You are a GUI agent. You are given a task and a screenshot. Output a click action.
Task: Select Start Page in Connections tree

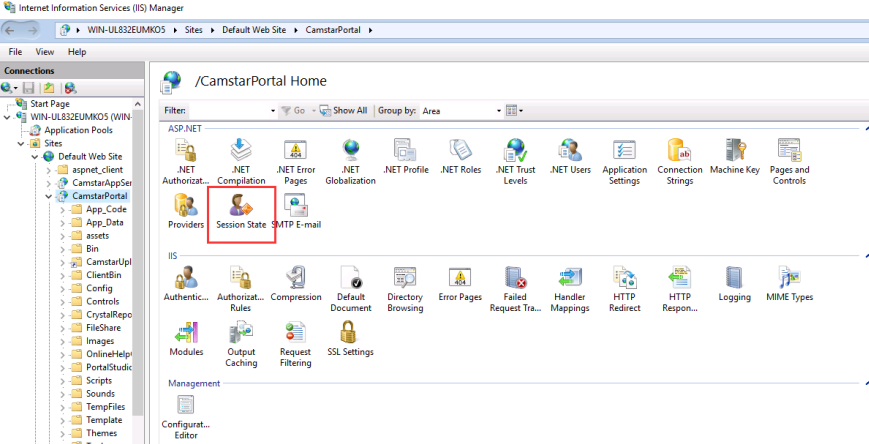coord(50,104)
